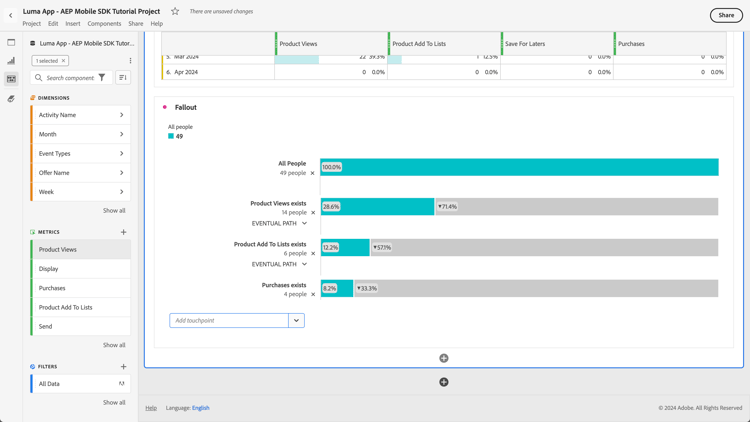Click the Save For Laters column header
The width and height of the screenshot is (750, 422).
(x=557, y=44)
